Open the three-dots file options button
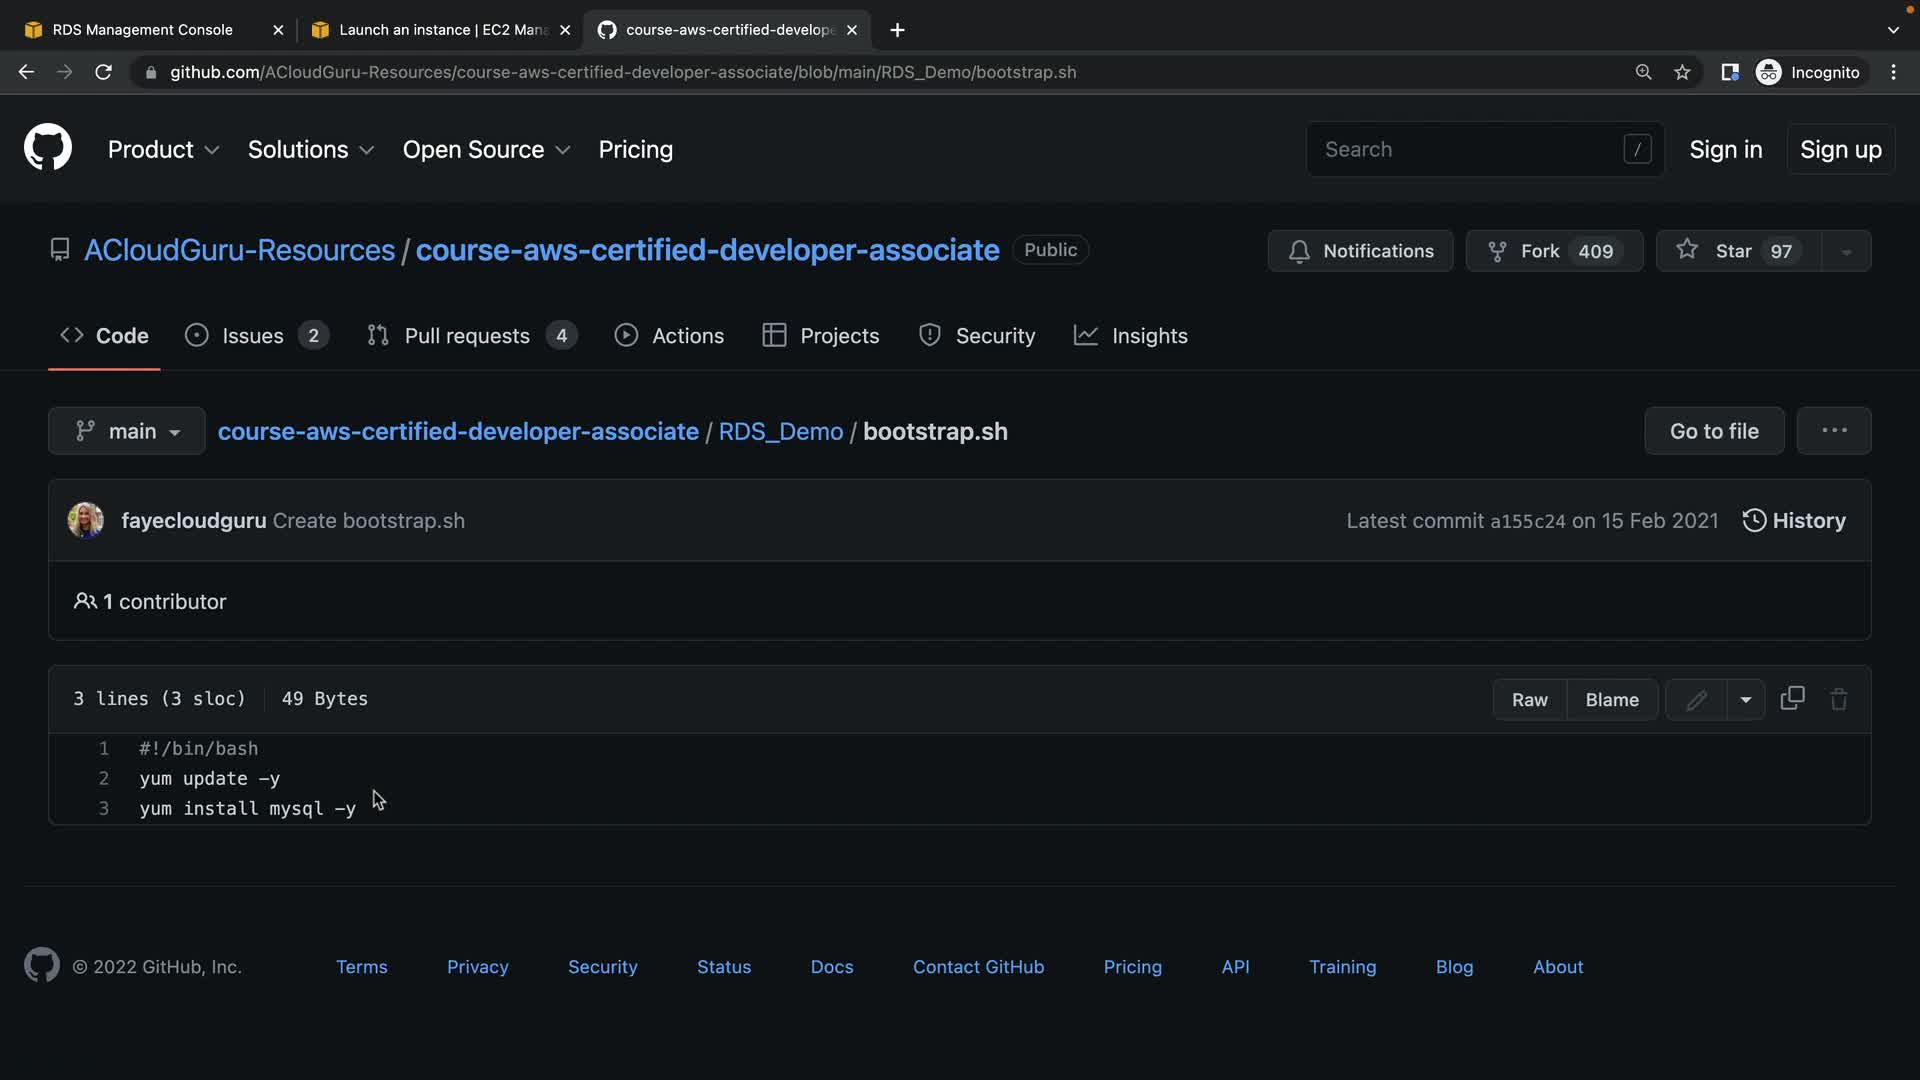Viewport: 1920px width, 1080px height. [x=1833, y=431]
